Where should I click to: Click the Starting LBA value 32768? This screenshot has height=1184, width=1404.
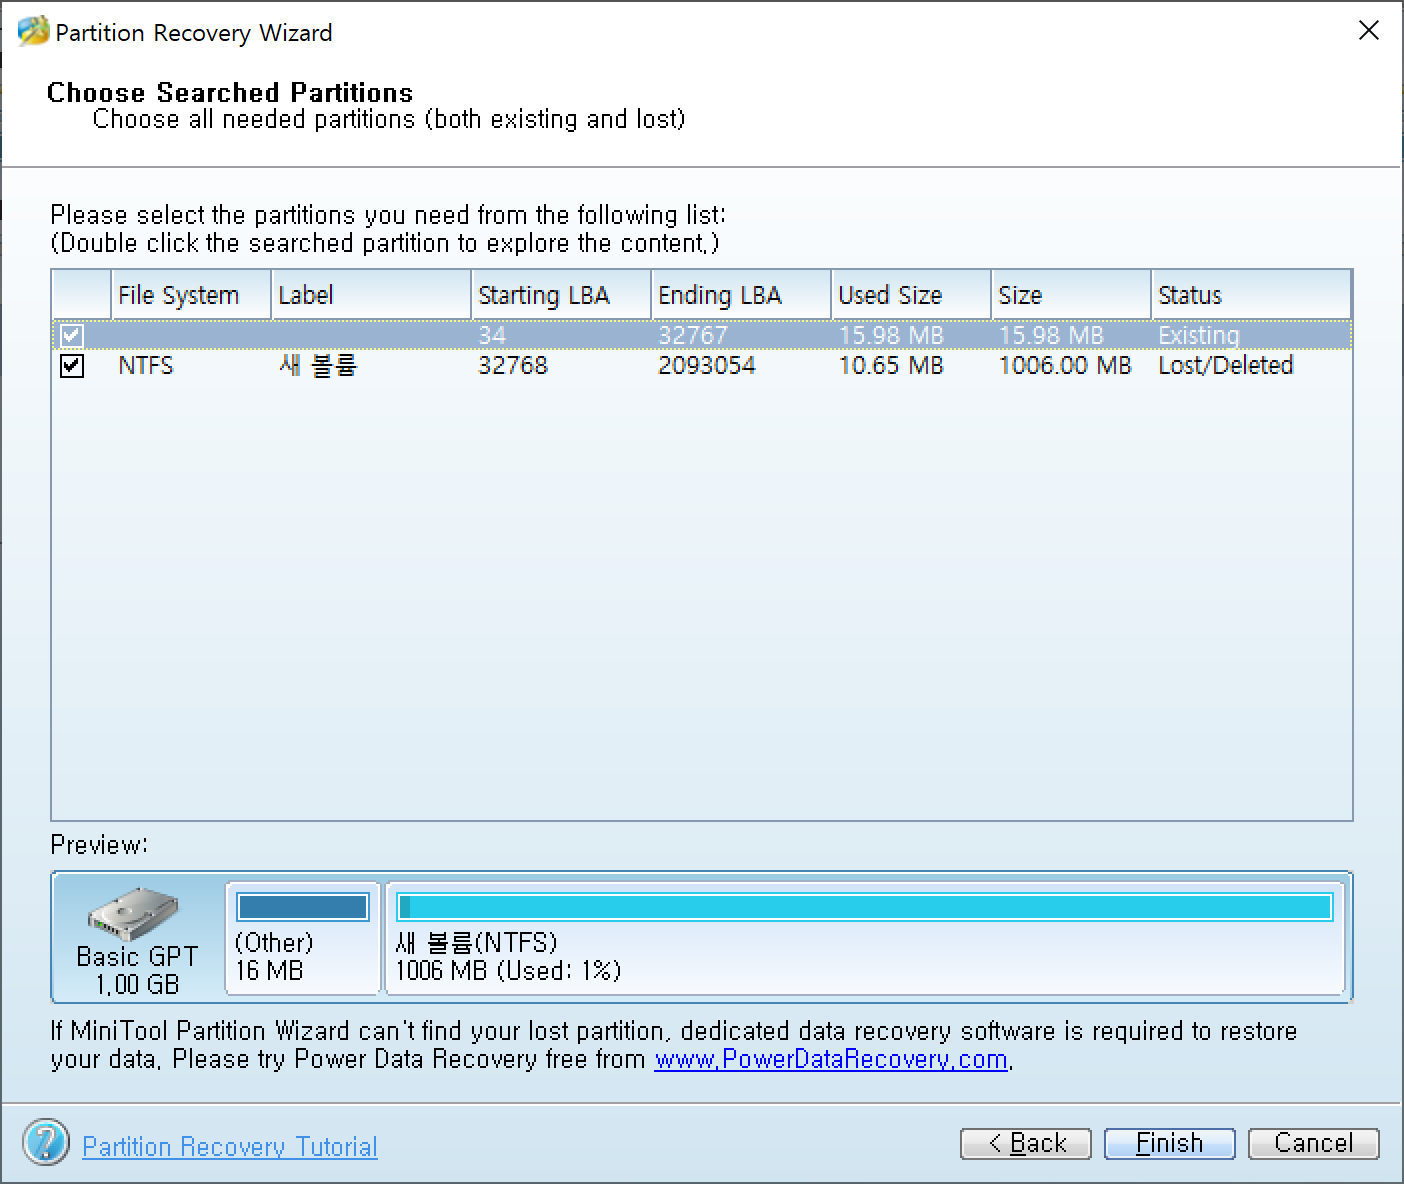[x=513, y=365]
